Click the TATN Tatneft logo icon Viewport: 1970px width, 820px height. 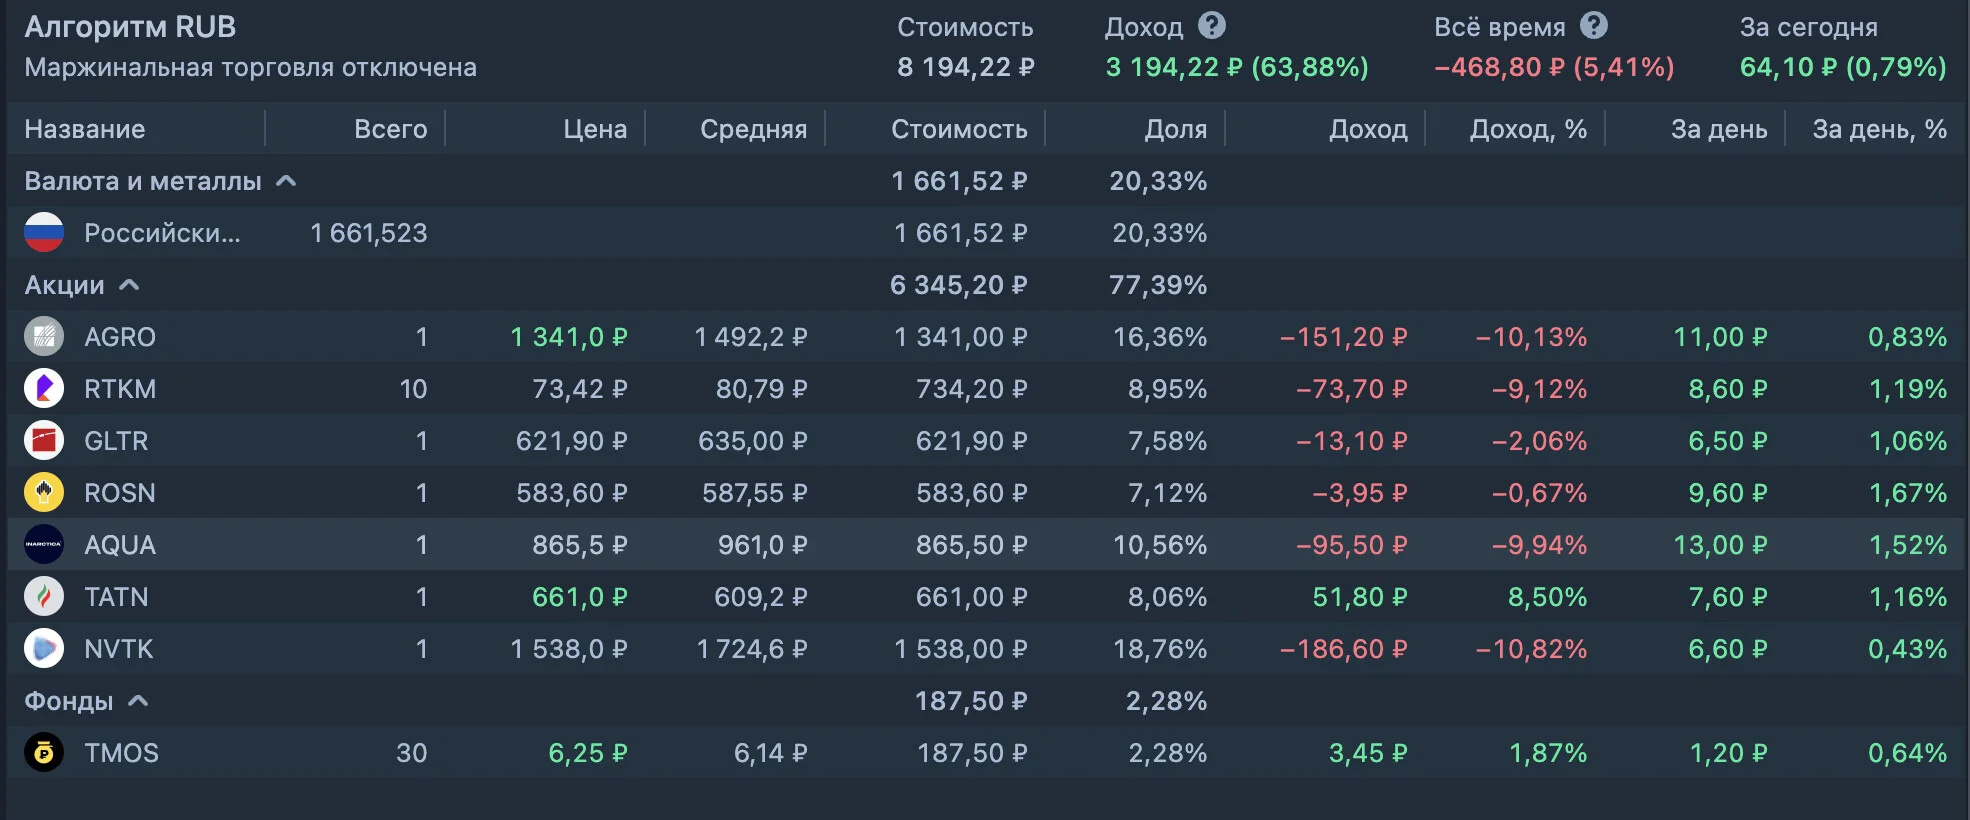(44, 597)
